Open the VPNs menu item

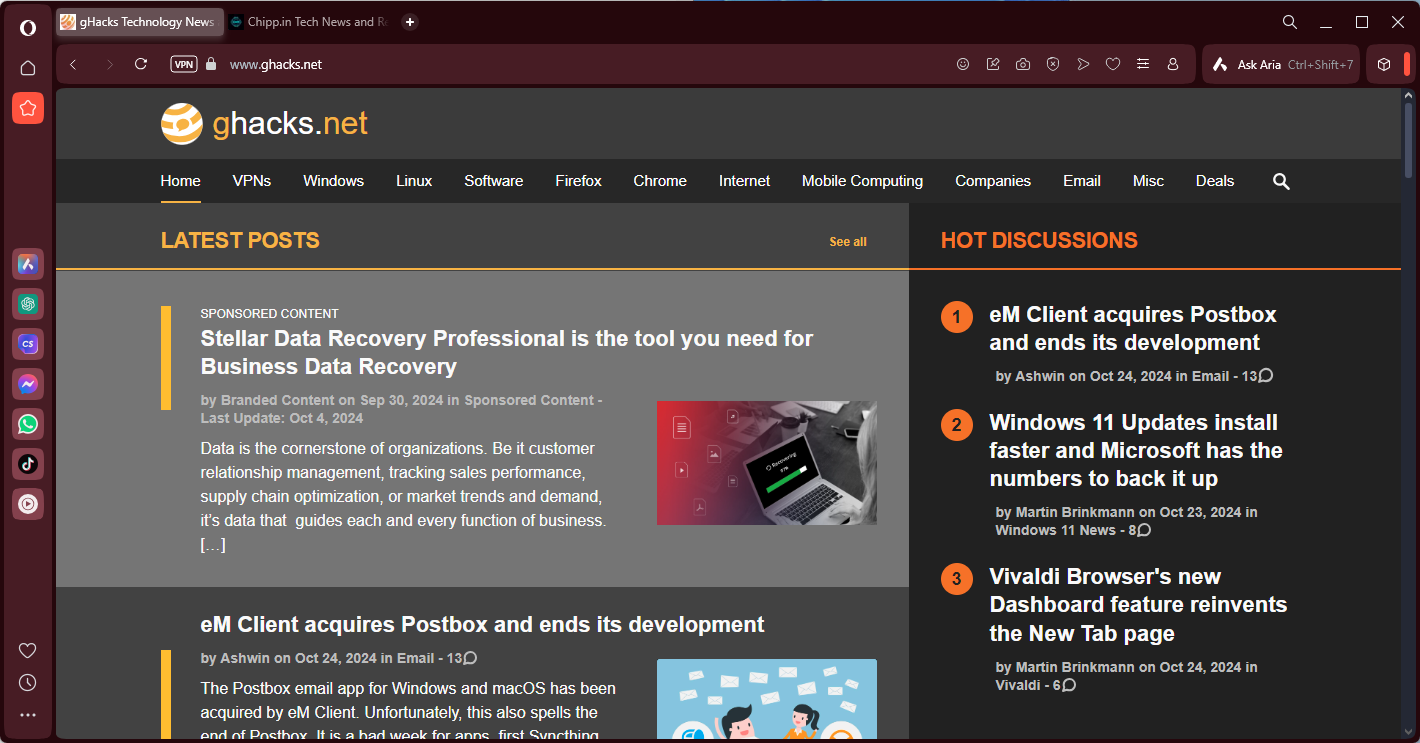point(252,181)
